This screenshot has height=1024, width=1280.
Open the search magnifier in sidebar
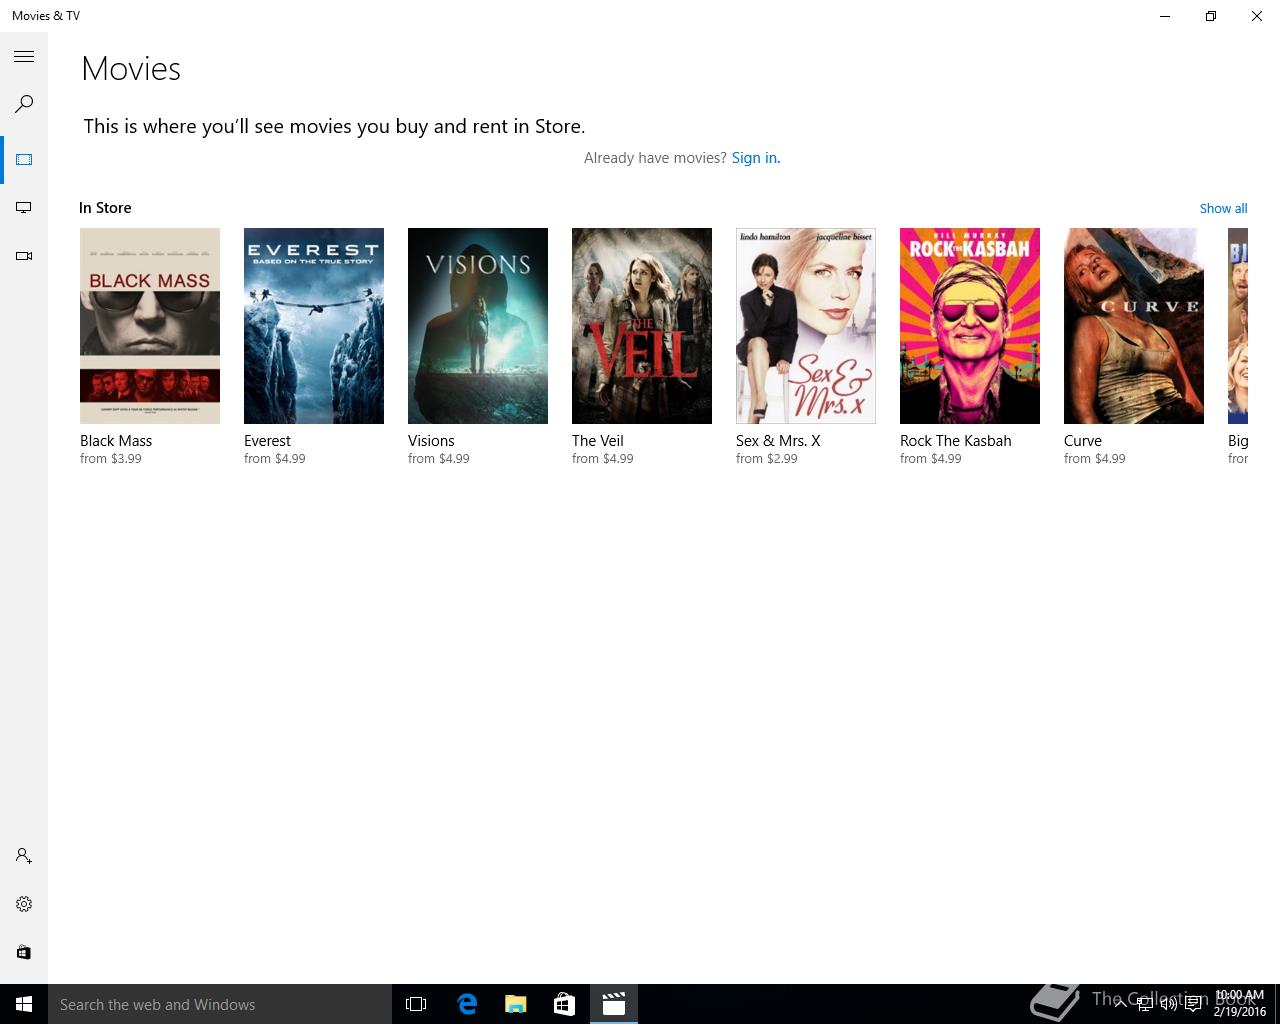pyautogui.click(x=24, y=104)
